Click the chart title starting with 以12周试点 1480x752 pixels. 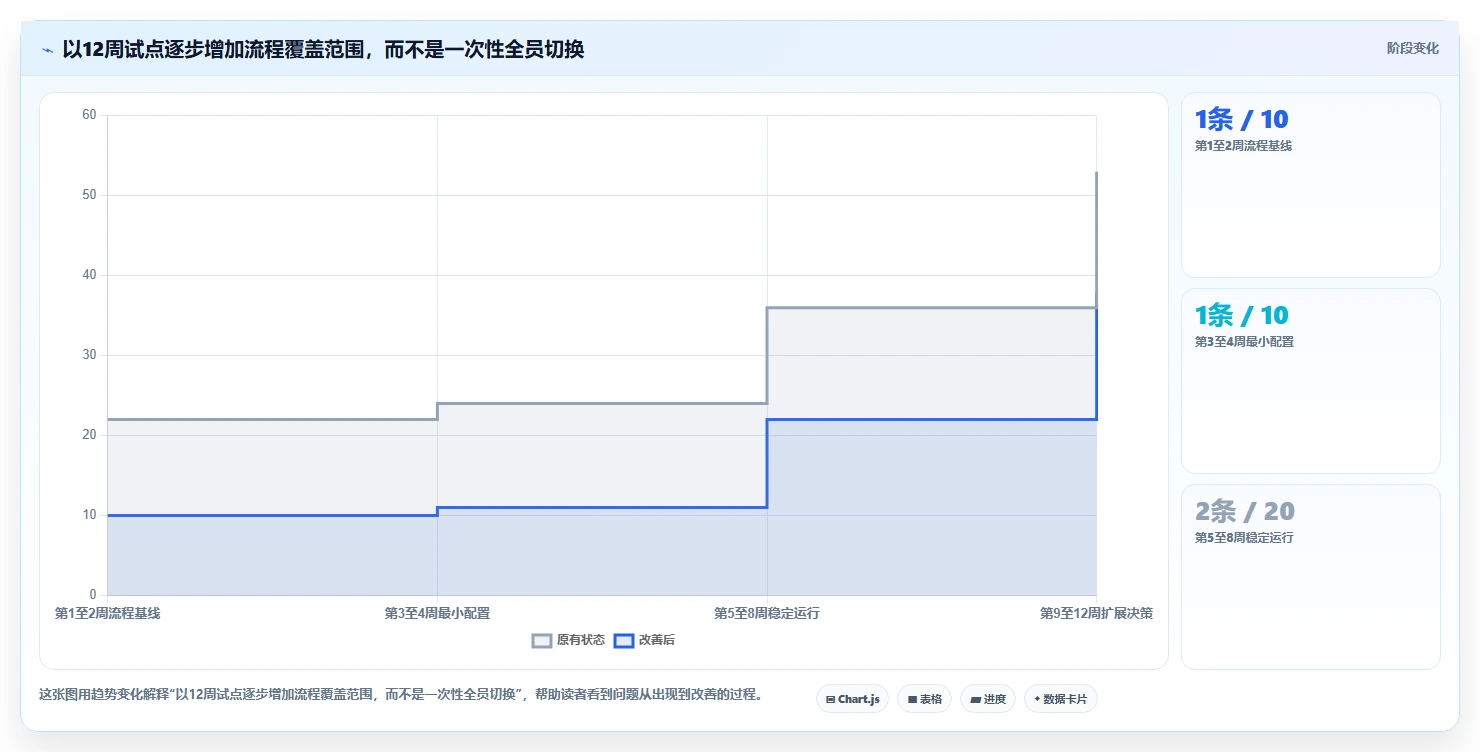(x=323, y=49)
